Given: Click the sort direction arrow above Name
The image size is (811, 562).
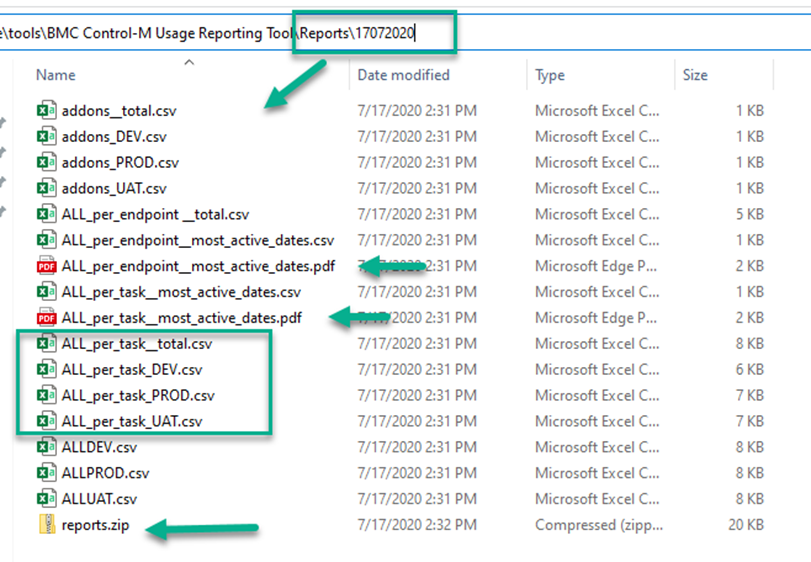Looking at the screenshot, I should (x=189, y=63).
